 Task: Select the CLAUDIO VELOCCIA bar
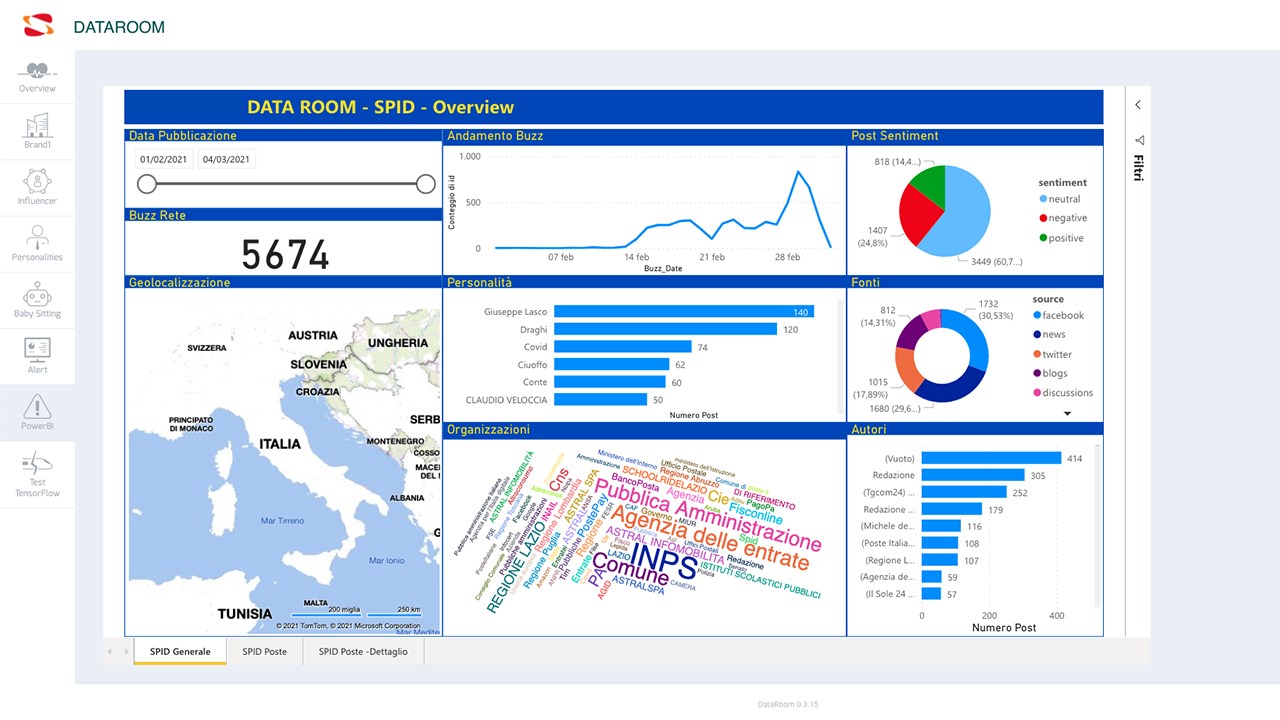[x=600, y=399]
